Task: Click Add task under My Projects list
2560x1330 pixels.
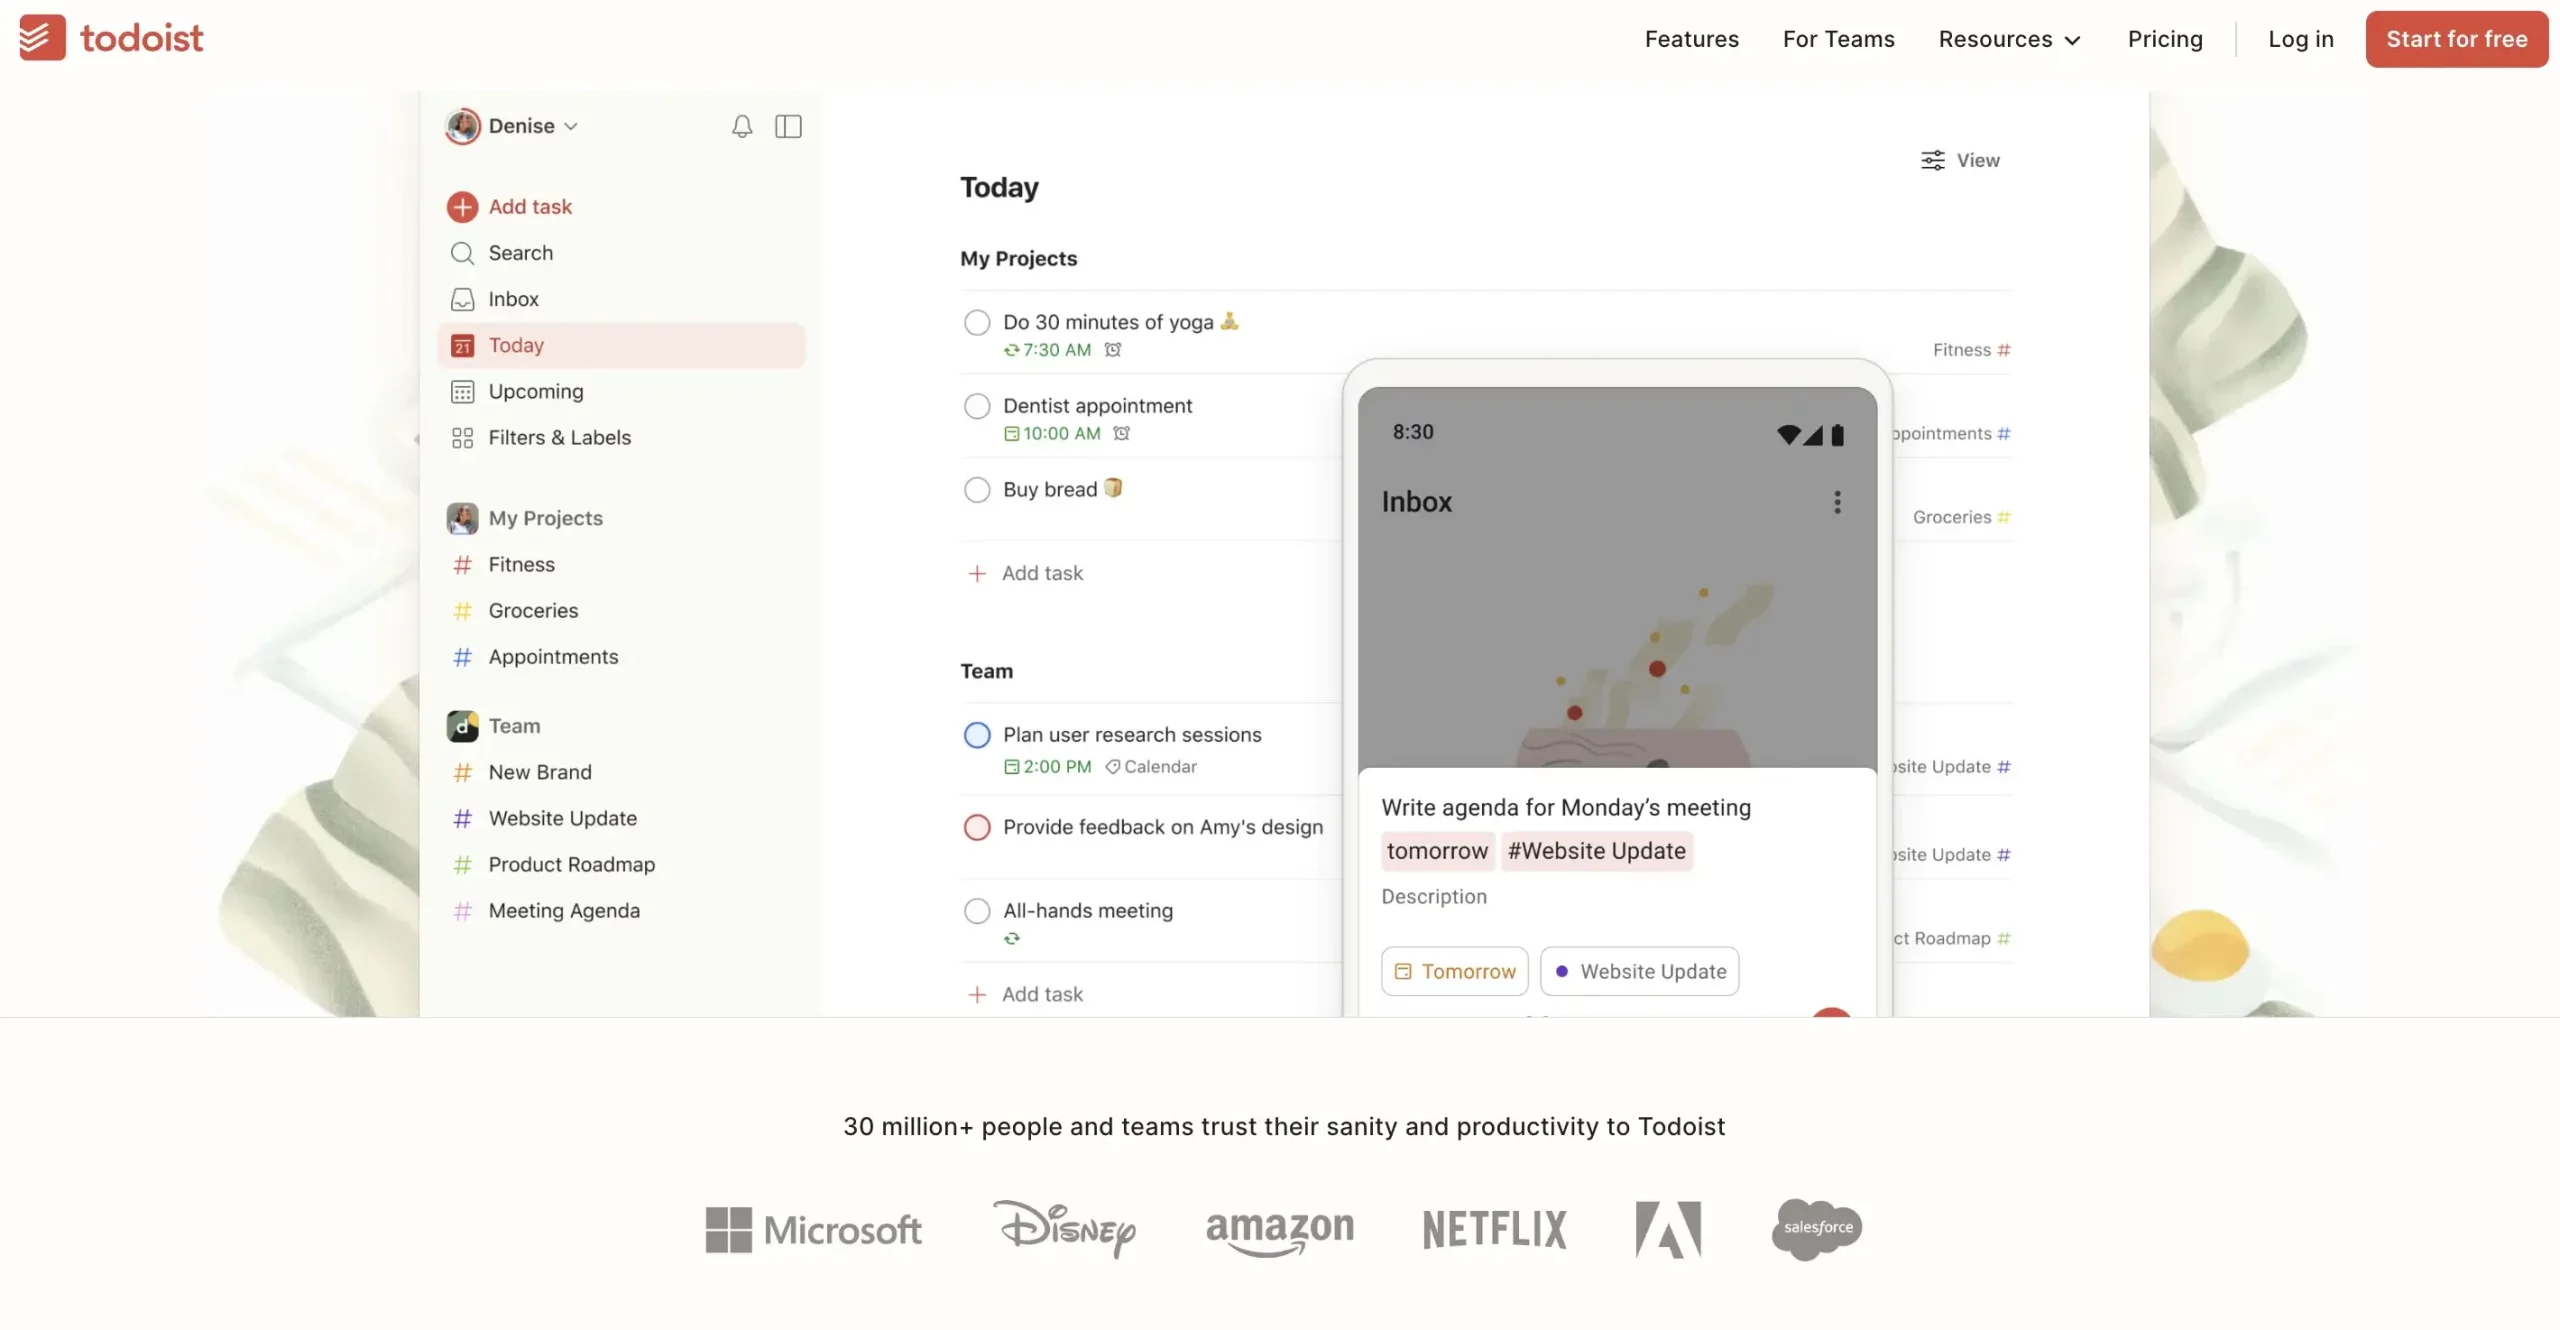Action: coord(1026,574)
